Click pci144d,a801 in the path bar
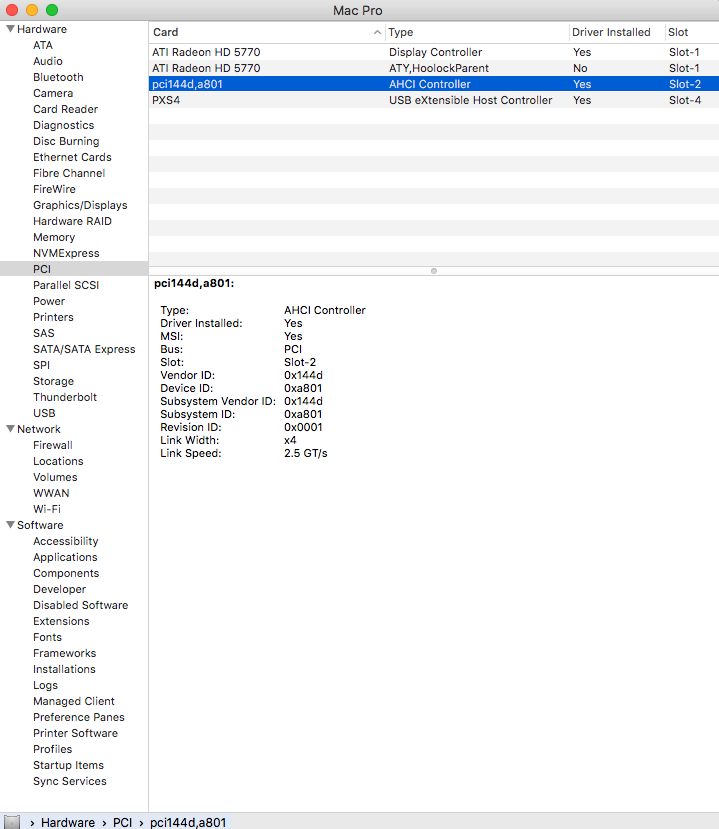Screen dimensions: 719x829 coord(188,823)
